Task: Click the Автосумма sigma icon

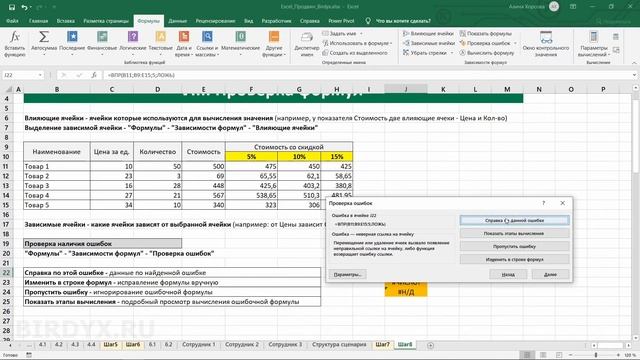Action: (44, 37)
